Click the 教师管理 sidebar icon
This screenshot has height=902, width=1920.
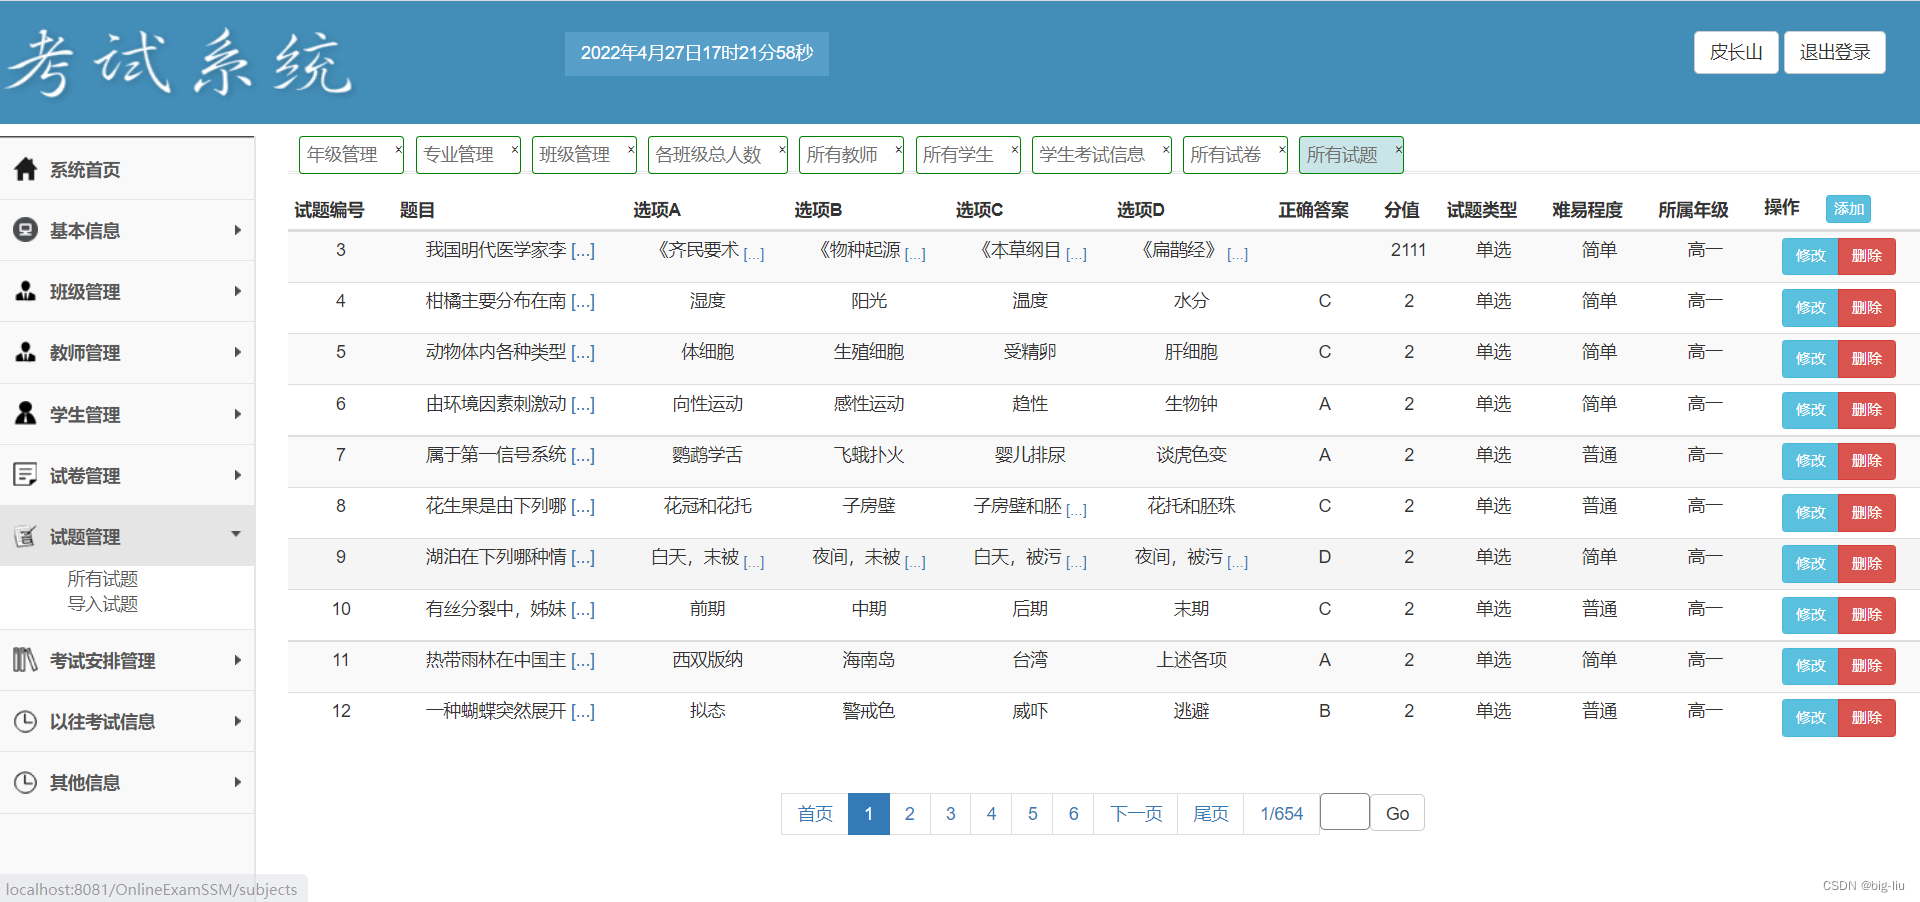pos(26,352)
